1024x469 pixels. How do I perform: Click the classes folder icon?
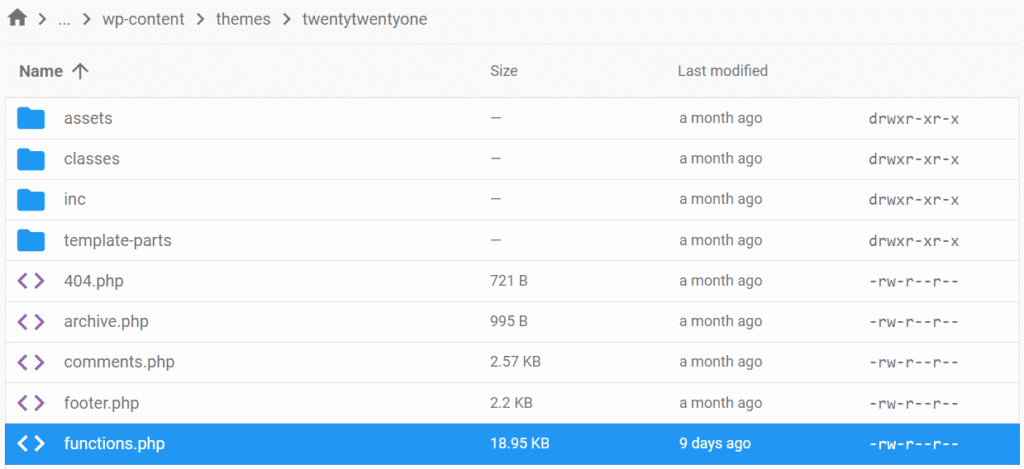tap(31, 159)
